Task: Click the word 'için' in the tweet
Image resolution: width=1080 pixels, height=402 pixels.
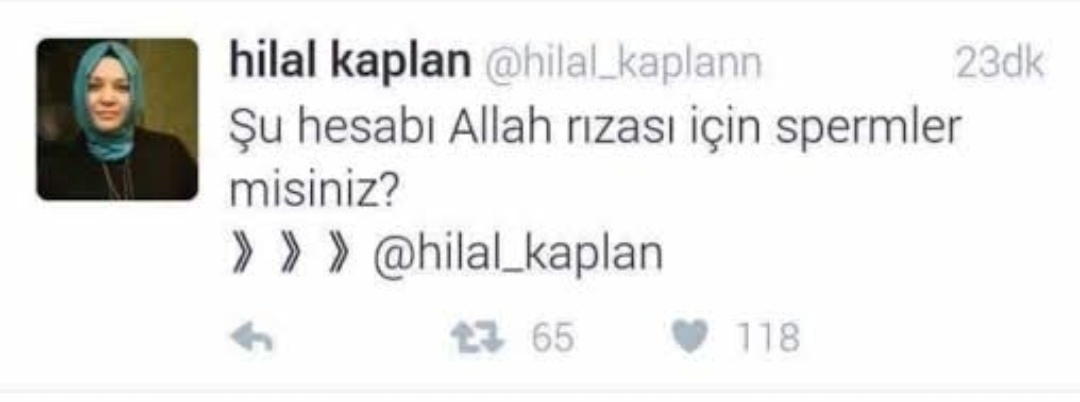Action: coord(723,131)
